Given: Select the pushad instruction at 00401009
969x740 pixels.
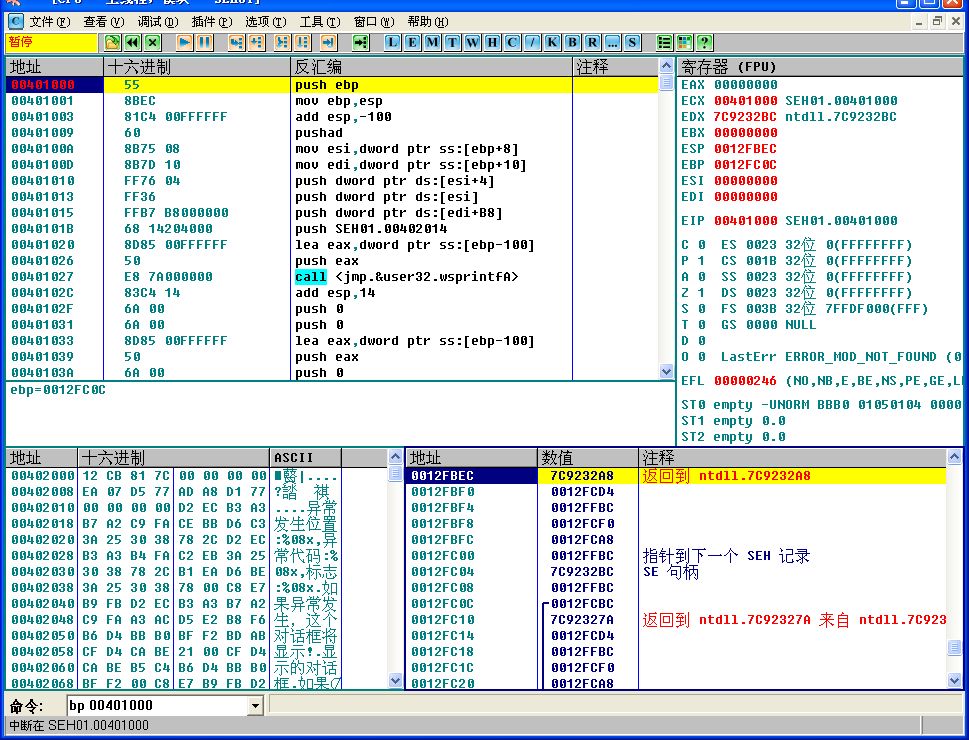Looking at the screenshot, I should [332, 132].
